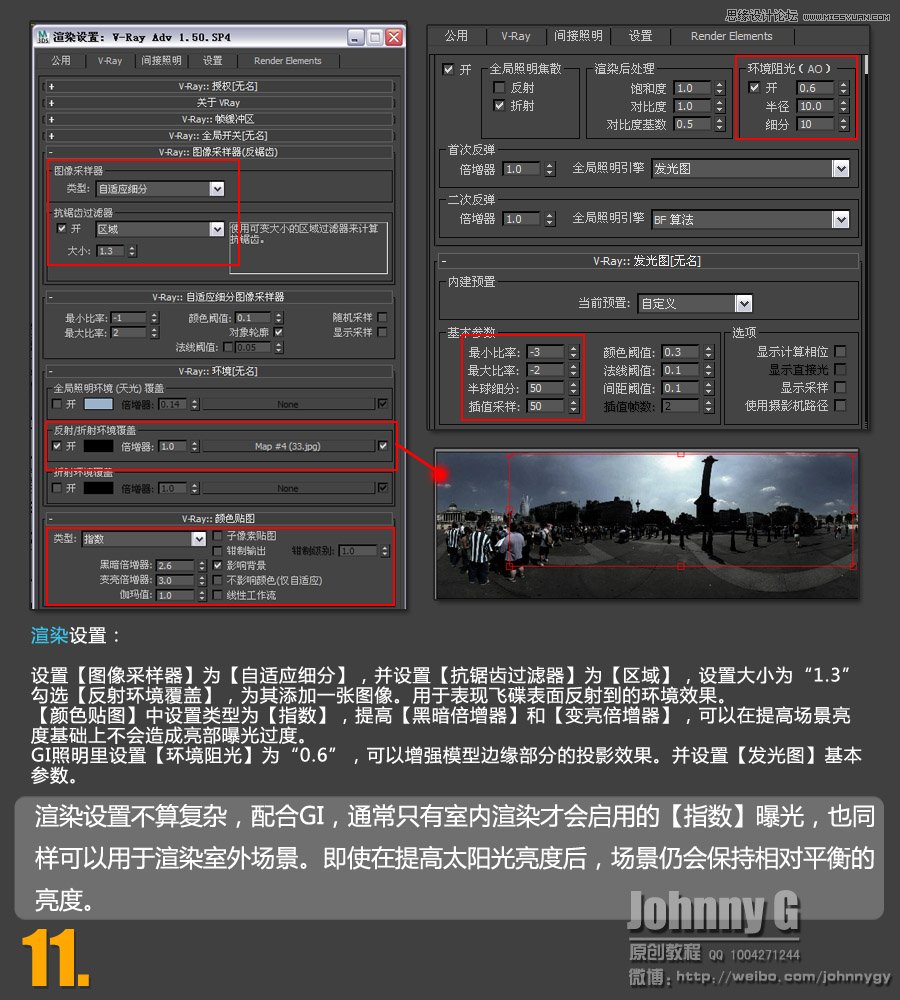Disable the 影响背景 checkbox
The width and height of the screenshot is (900, 1000).
pyautogui.click(x=217, y=564)
